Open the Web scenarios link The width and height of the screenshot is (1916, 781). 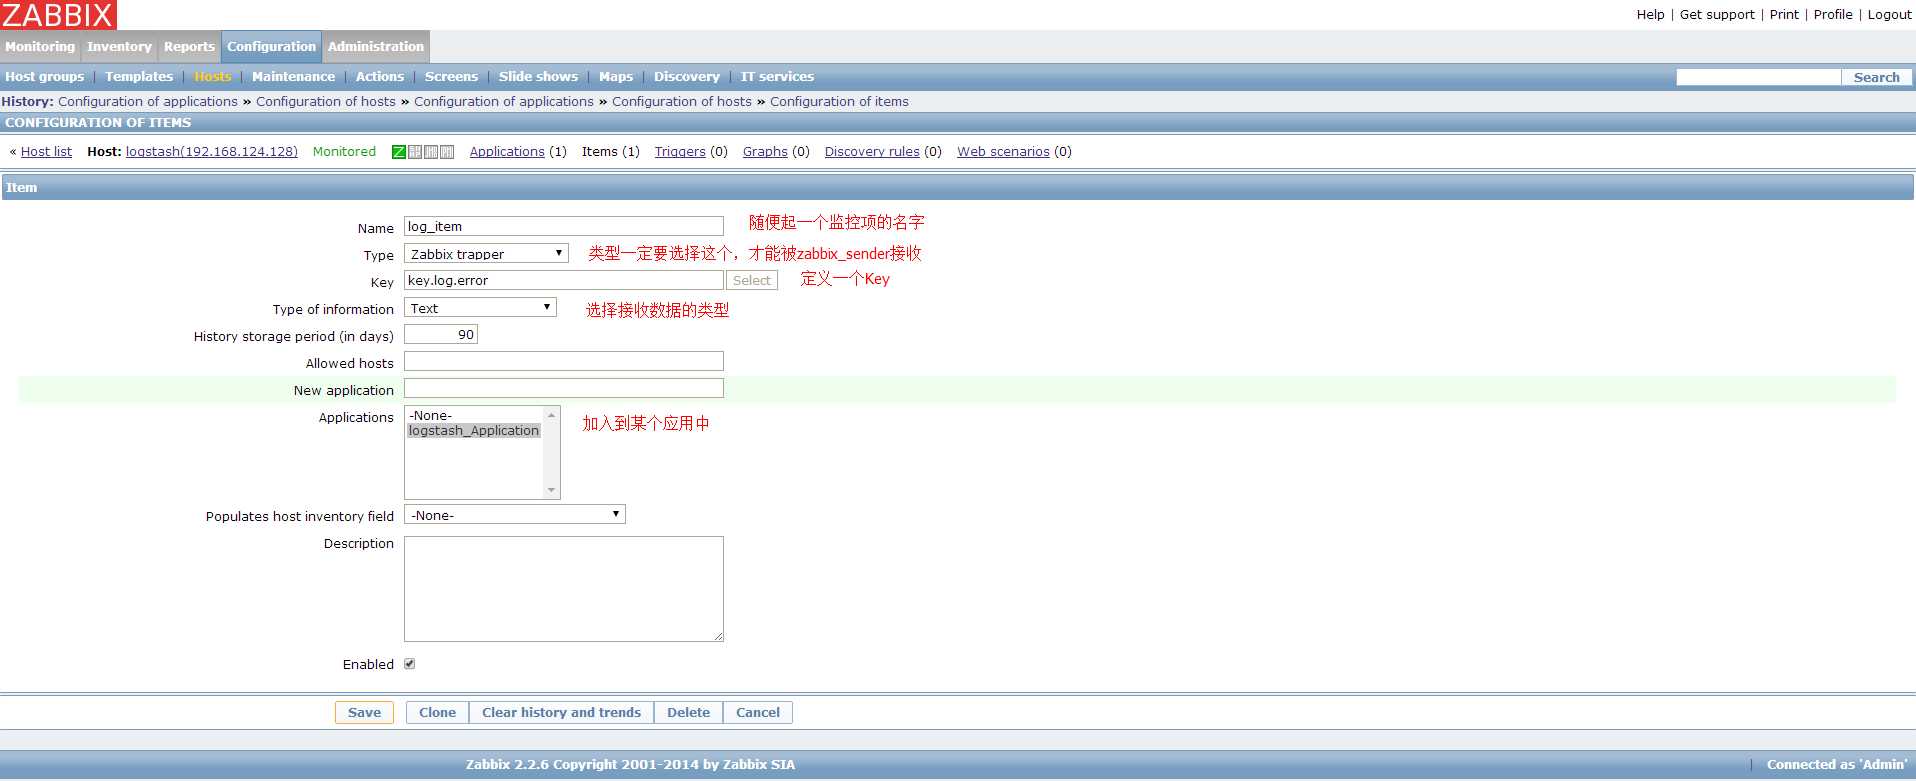coord(1003,152)
